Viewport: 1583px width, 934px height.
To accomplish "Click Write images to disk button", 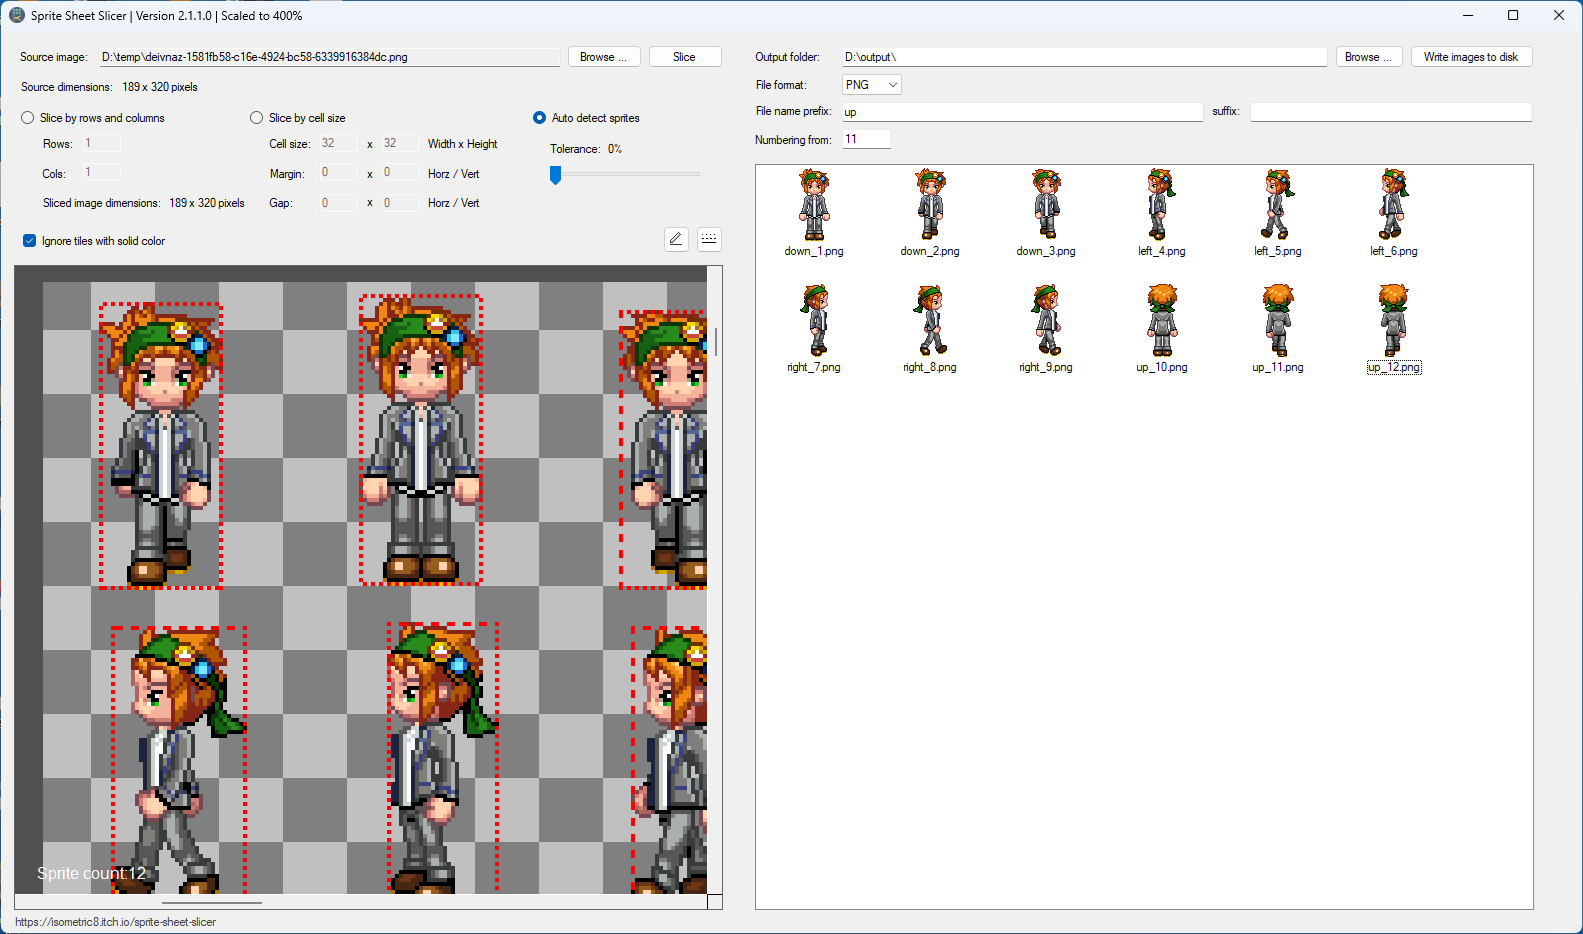I will pyautogui.click(x=1471, y=57).
